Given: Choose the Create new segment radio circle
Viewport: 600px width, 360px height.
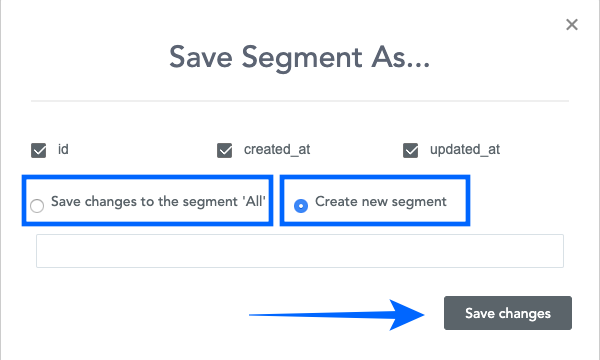Looking at the screenshot, I should [301, 206].
